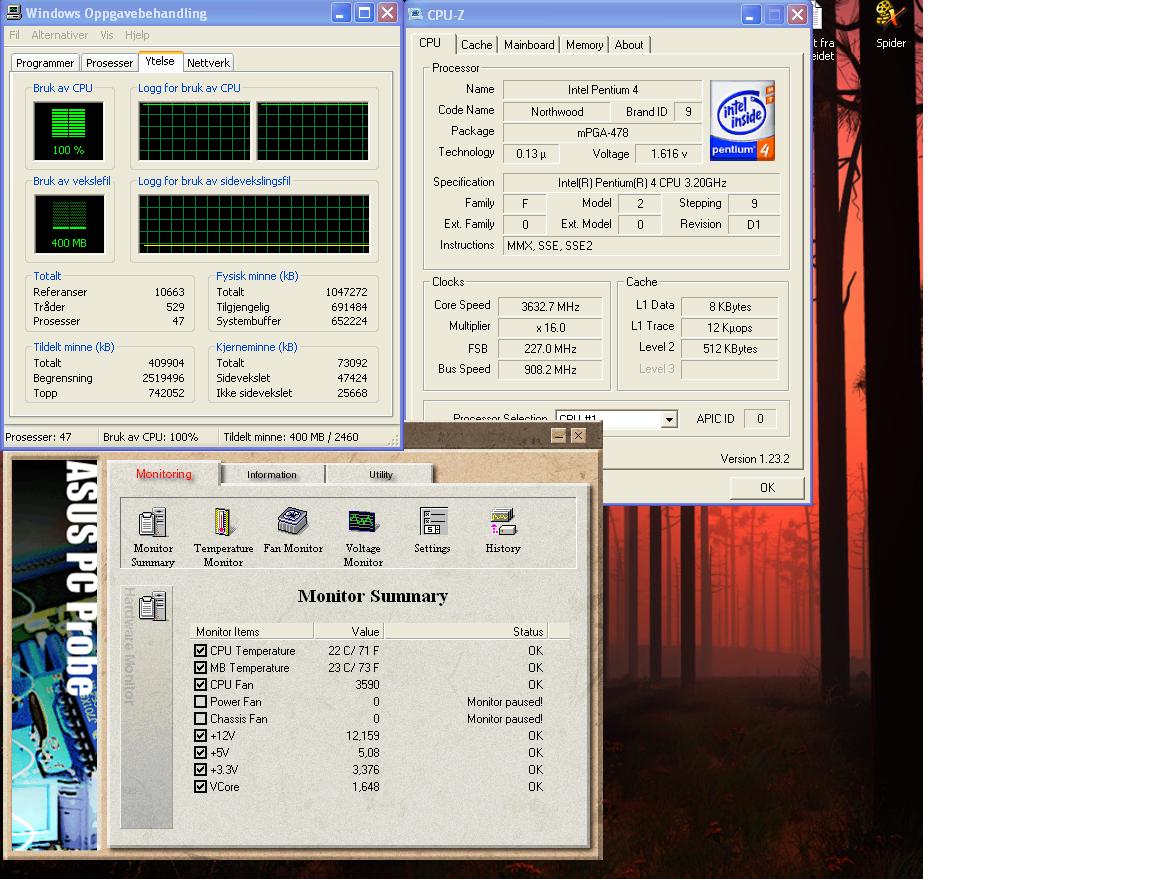Switch to the Prosesser tab
Image resolution: width=1173 pixels, height=879 pixels.
click(109, 63)
